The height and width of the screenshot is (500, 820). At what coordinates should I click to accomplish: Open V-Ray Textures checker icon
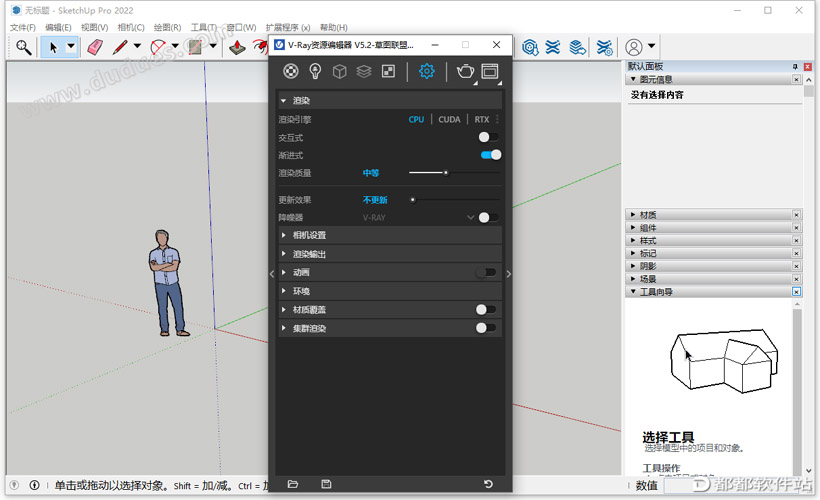pyautogui.click(x=389, y=71)
